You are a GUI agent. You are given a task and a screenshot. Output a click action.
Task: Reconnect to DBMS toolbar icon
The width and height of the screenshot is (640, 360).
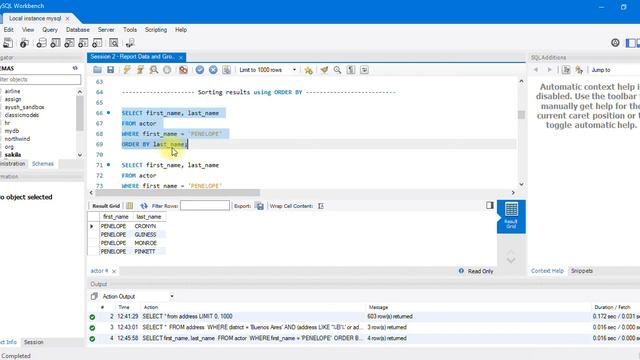coord(130,43)
